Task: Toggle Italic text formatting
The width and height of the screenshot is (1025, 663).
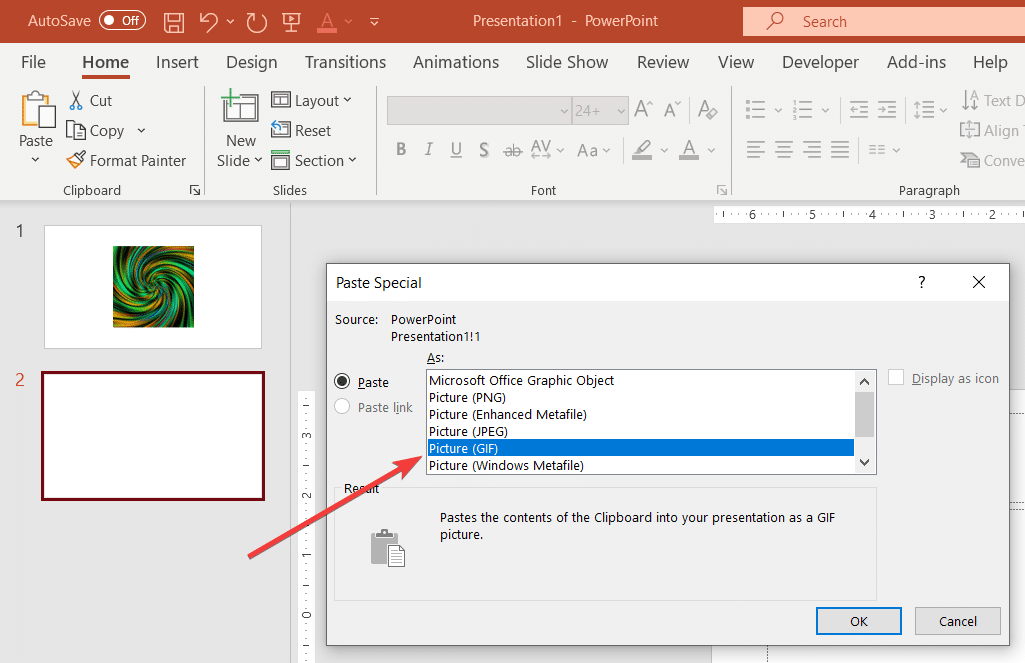Action: click(x=429, y=150)
